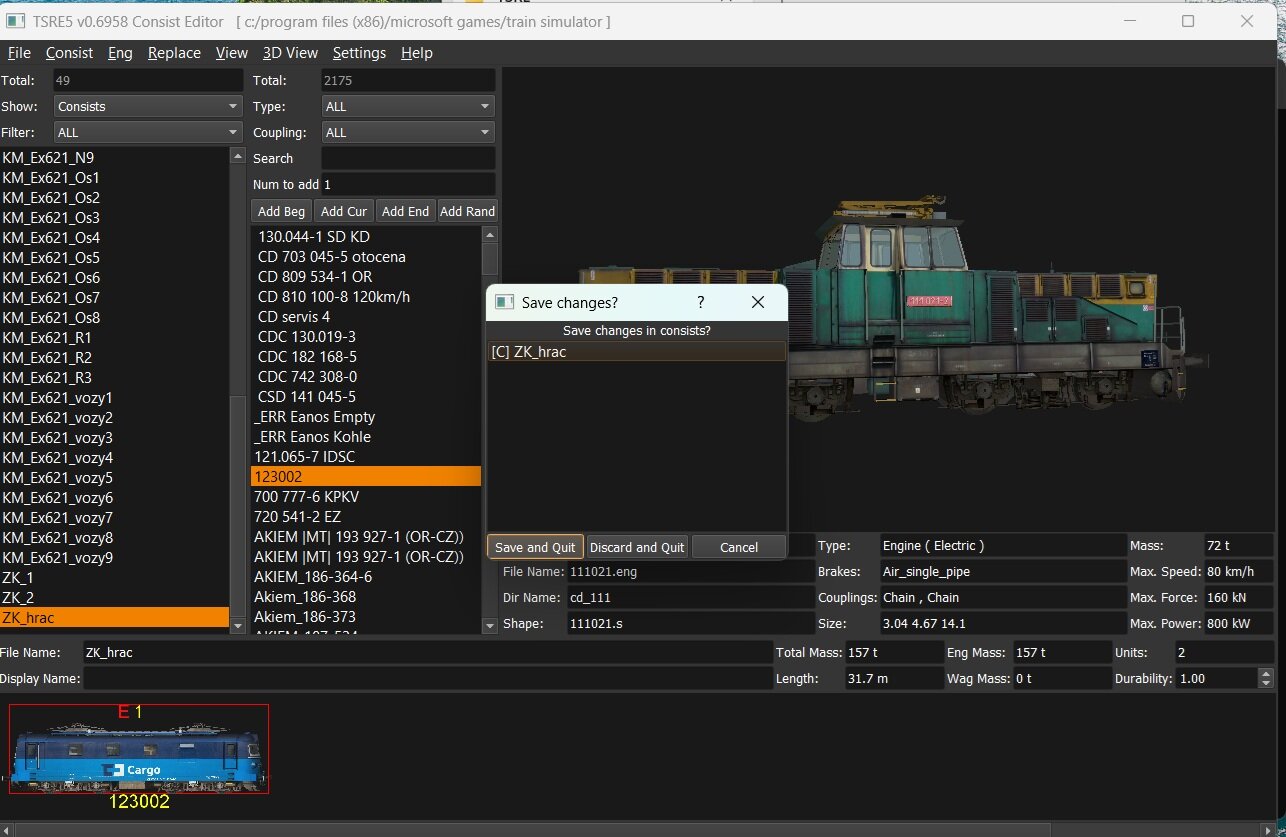Click the Search input field
This screenshot has height=837, width=1286.
coord(408,158)
